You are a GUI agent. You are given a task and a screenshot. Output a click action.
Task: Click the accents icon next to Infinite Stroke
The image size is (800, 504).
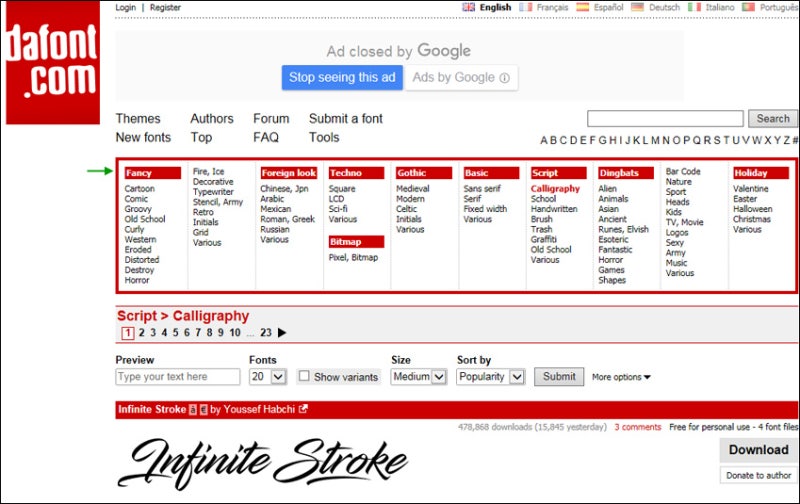coord(193,410)
